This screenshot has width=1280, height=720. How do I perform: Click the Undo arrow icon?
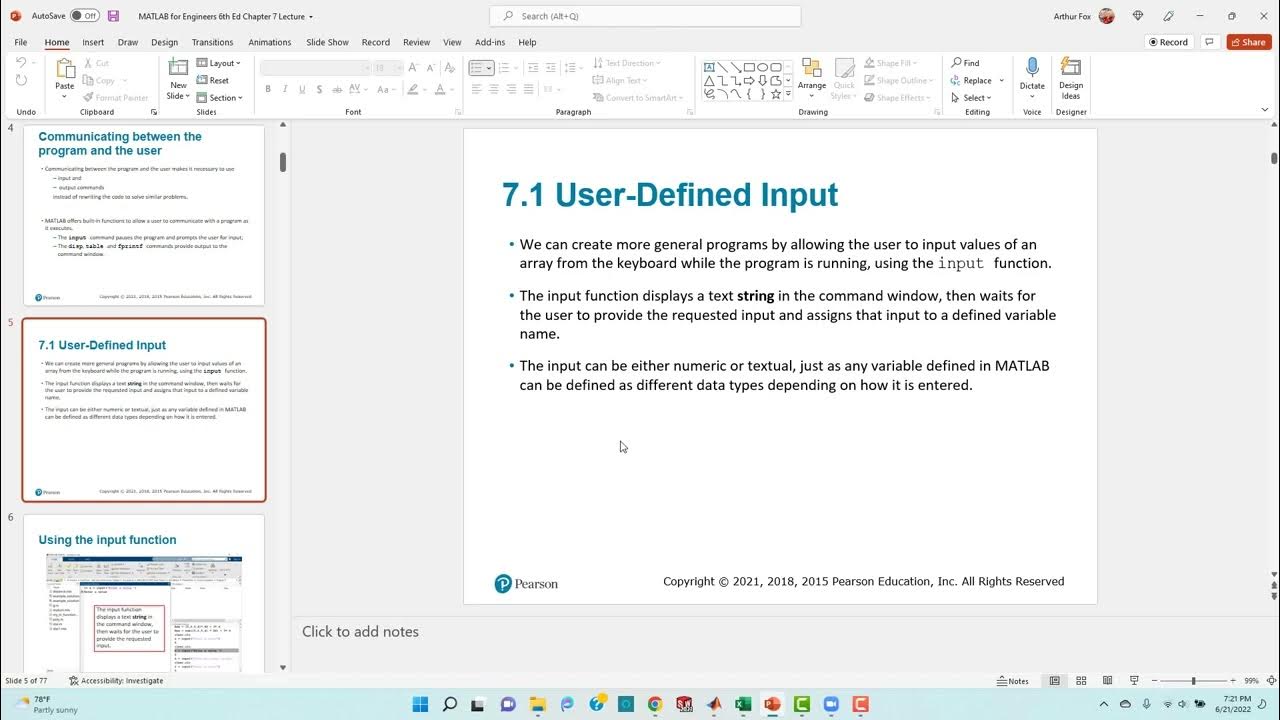tap(22, 63)
